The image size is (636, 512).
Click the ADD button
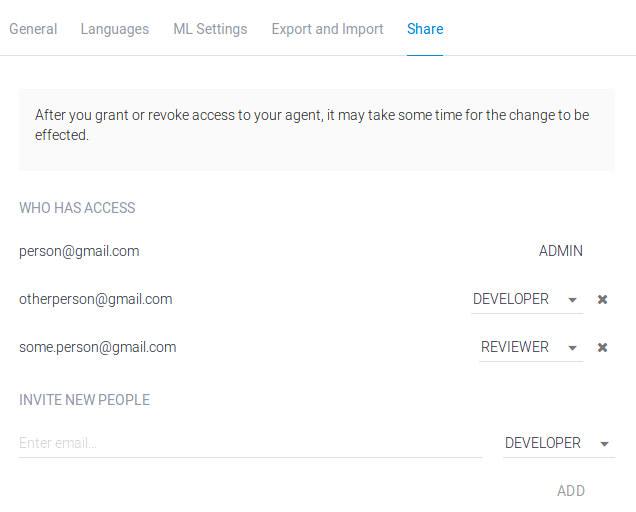coord(571,491)
